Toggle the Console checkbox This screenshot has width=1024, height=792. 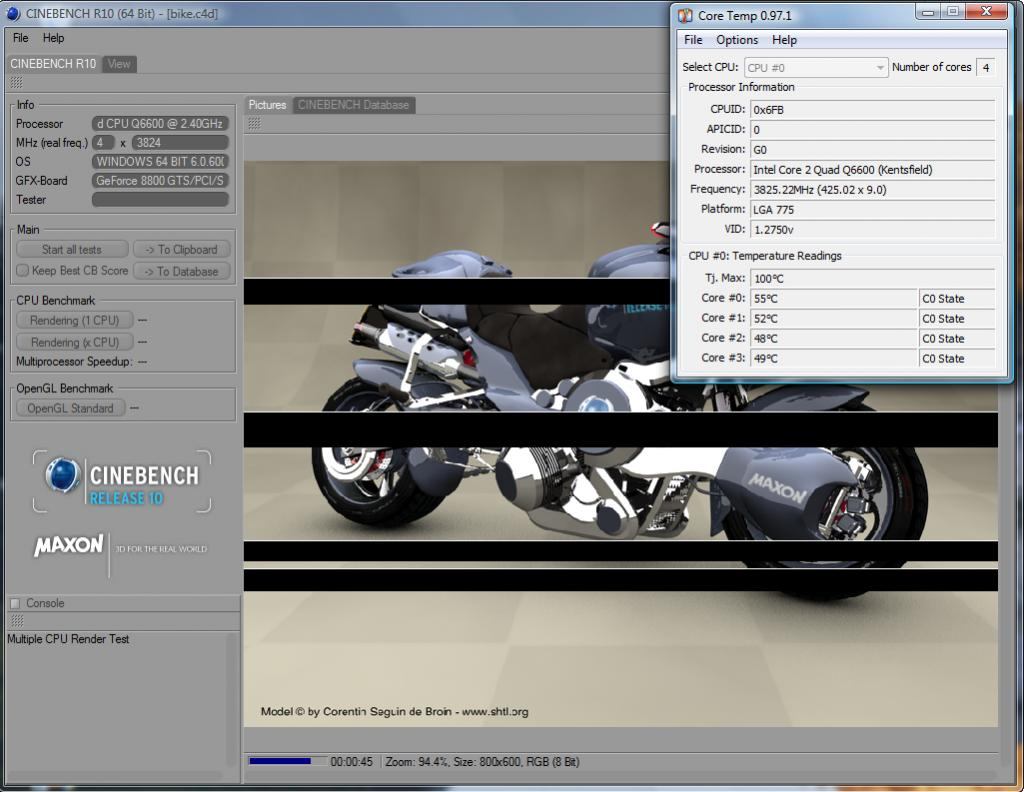click(15, 603)
